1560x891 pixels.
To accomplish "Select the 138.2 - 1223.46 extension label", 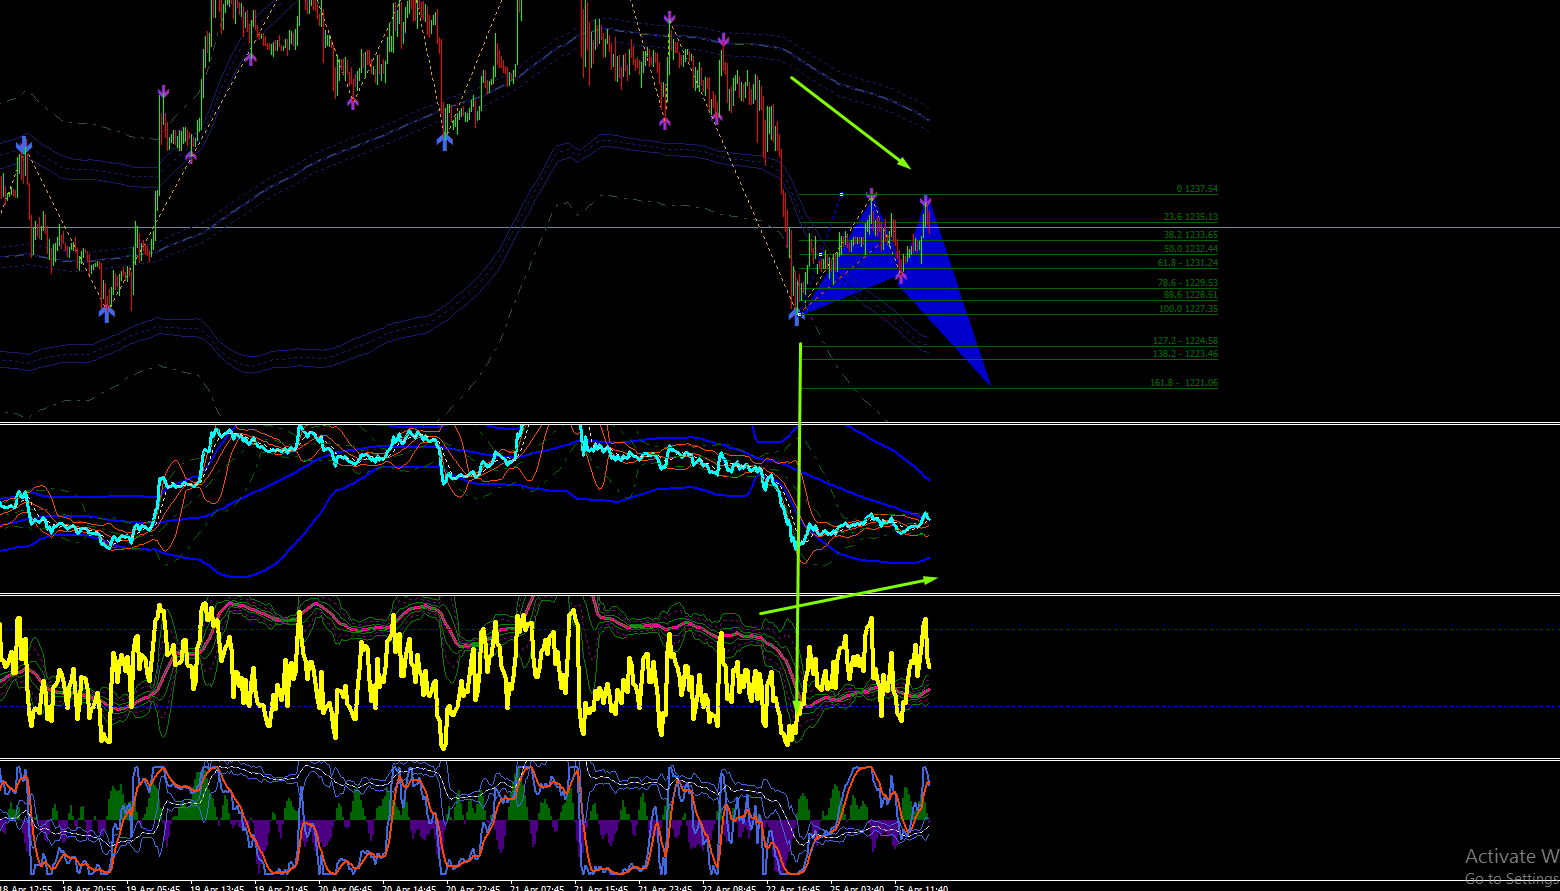I will coord(1186,354).
